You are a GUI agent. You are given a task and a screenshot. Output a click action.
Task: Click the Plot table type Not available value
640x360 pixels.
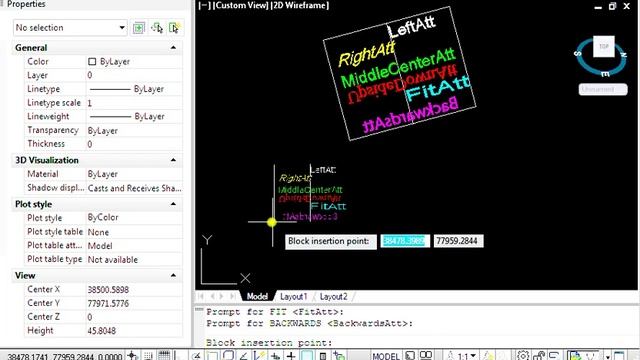134,260
